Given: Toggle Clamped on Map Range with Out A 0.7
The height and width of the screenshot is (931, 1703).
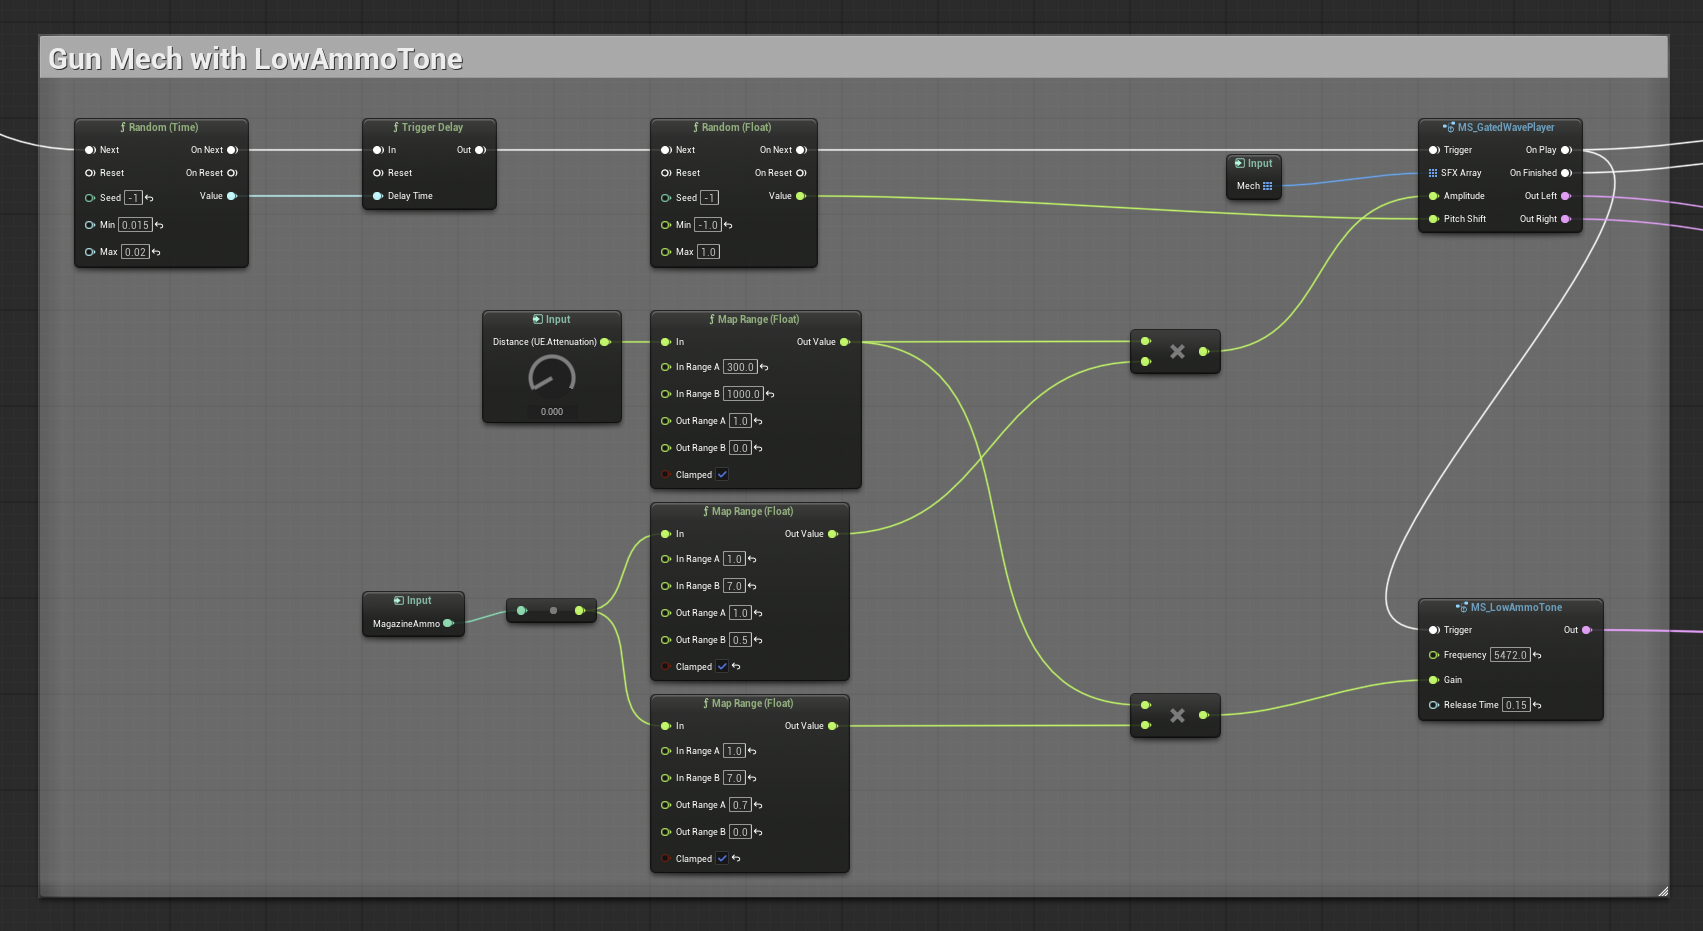Looking at the screenshot, I should tap(722, 858).
